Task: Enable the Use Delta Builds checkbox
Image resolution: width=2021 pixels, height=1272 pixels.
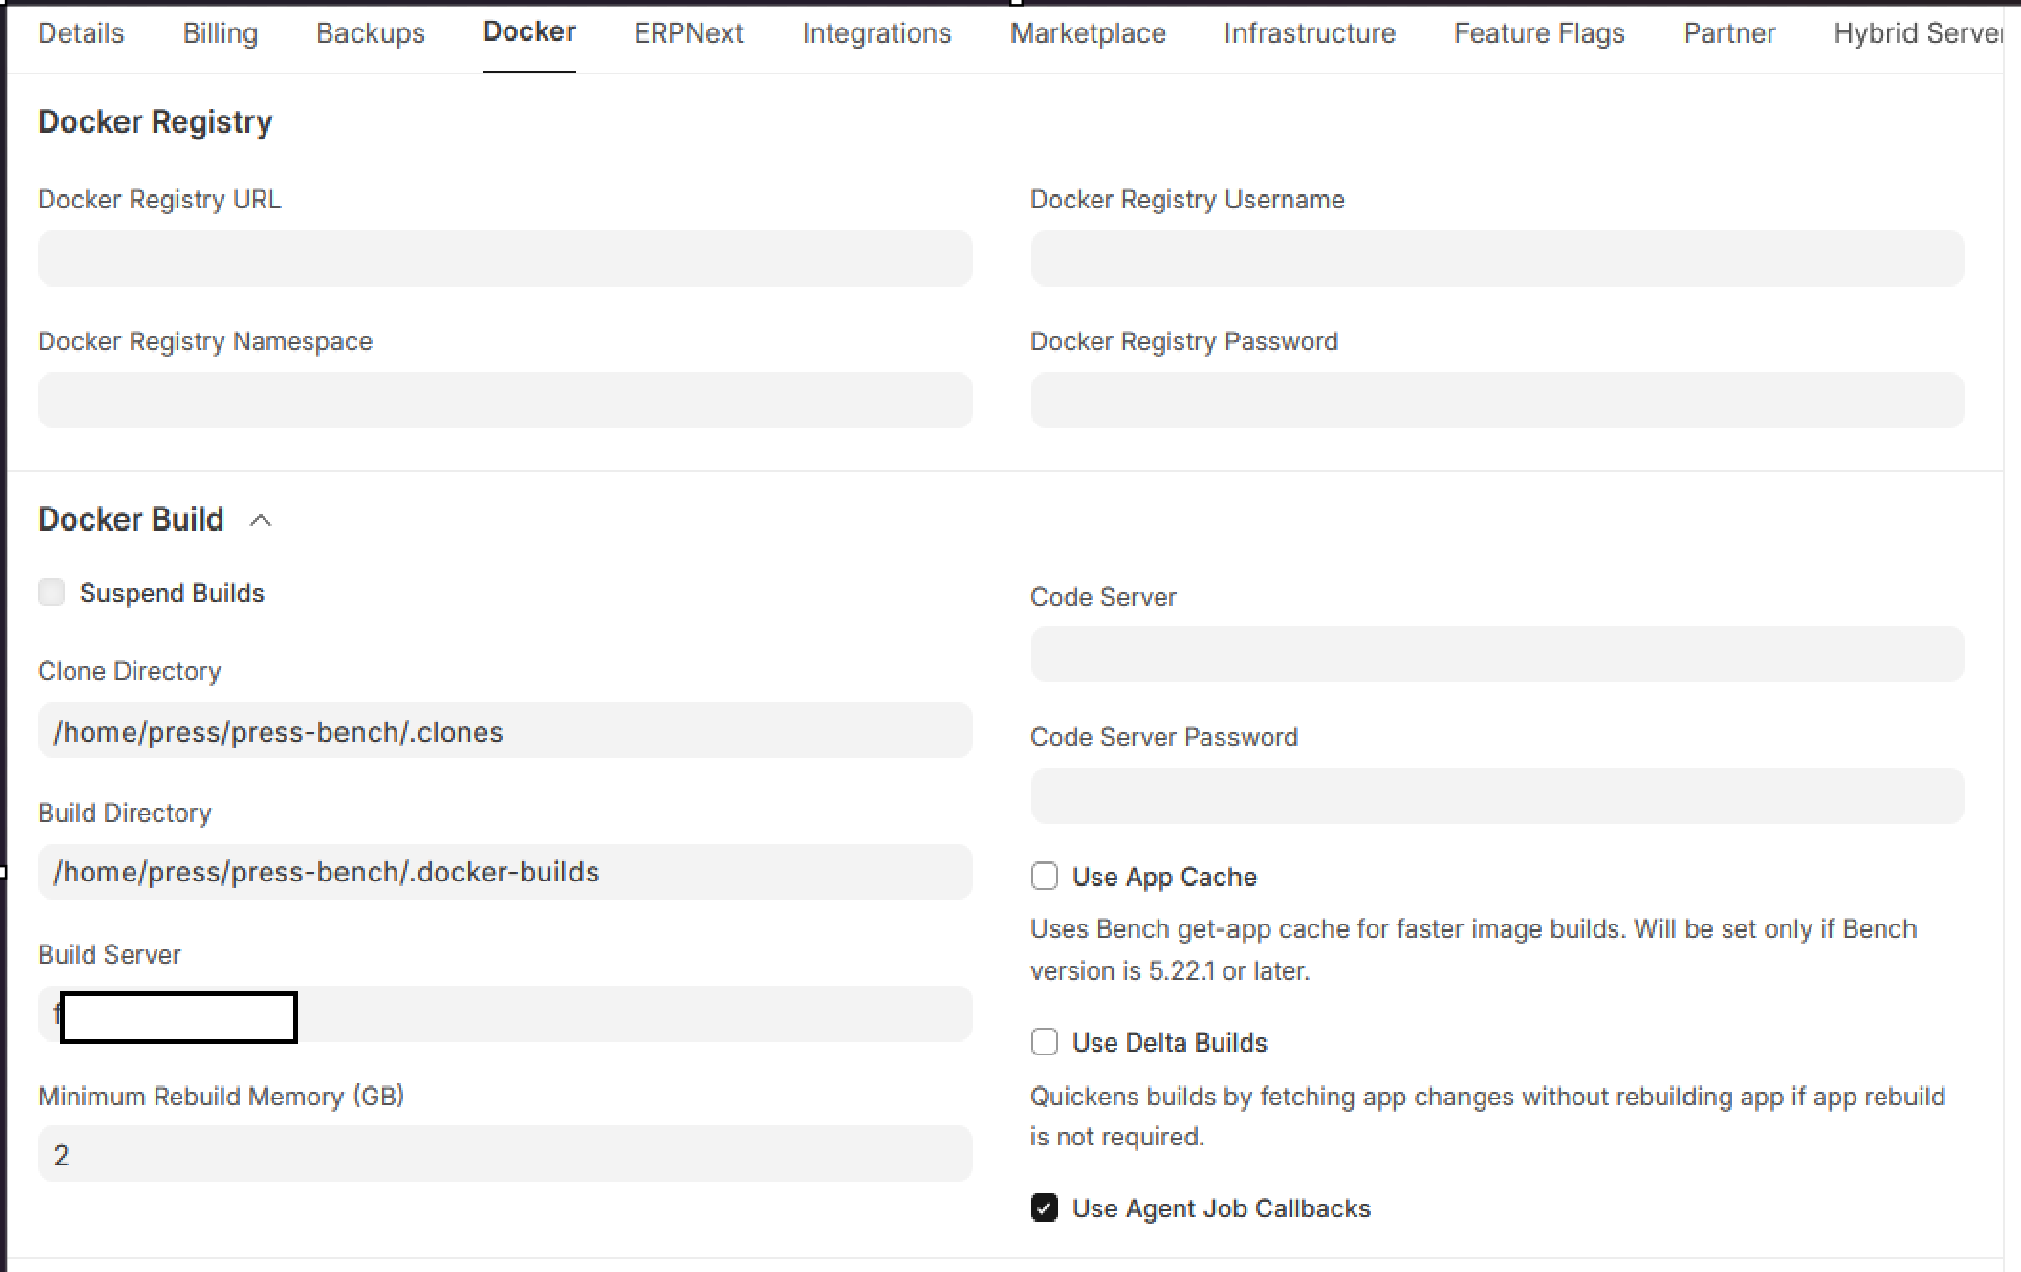Action: [x=1044, y=1042]
